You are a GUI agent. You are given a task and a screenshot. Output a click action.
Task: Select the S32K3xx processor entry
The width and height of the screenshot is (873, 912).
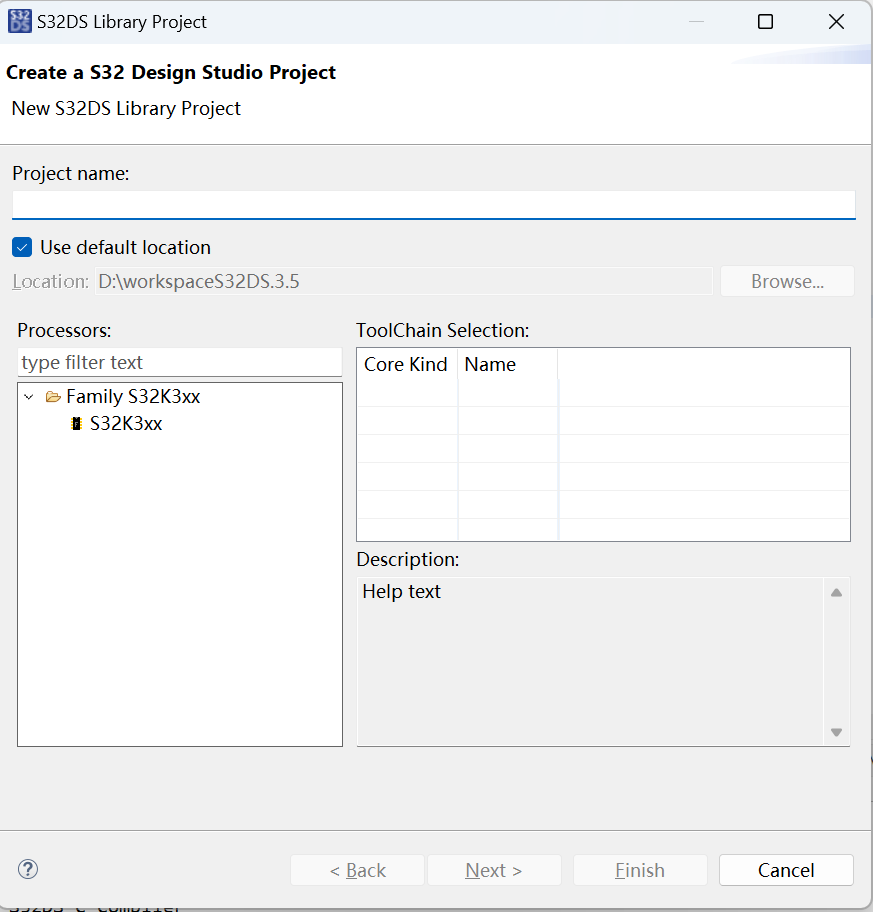coord(126,424)
